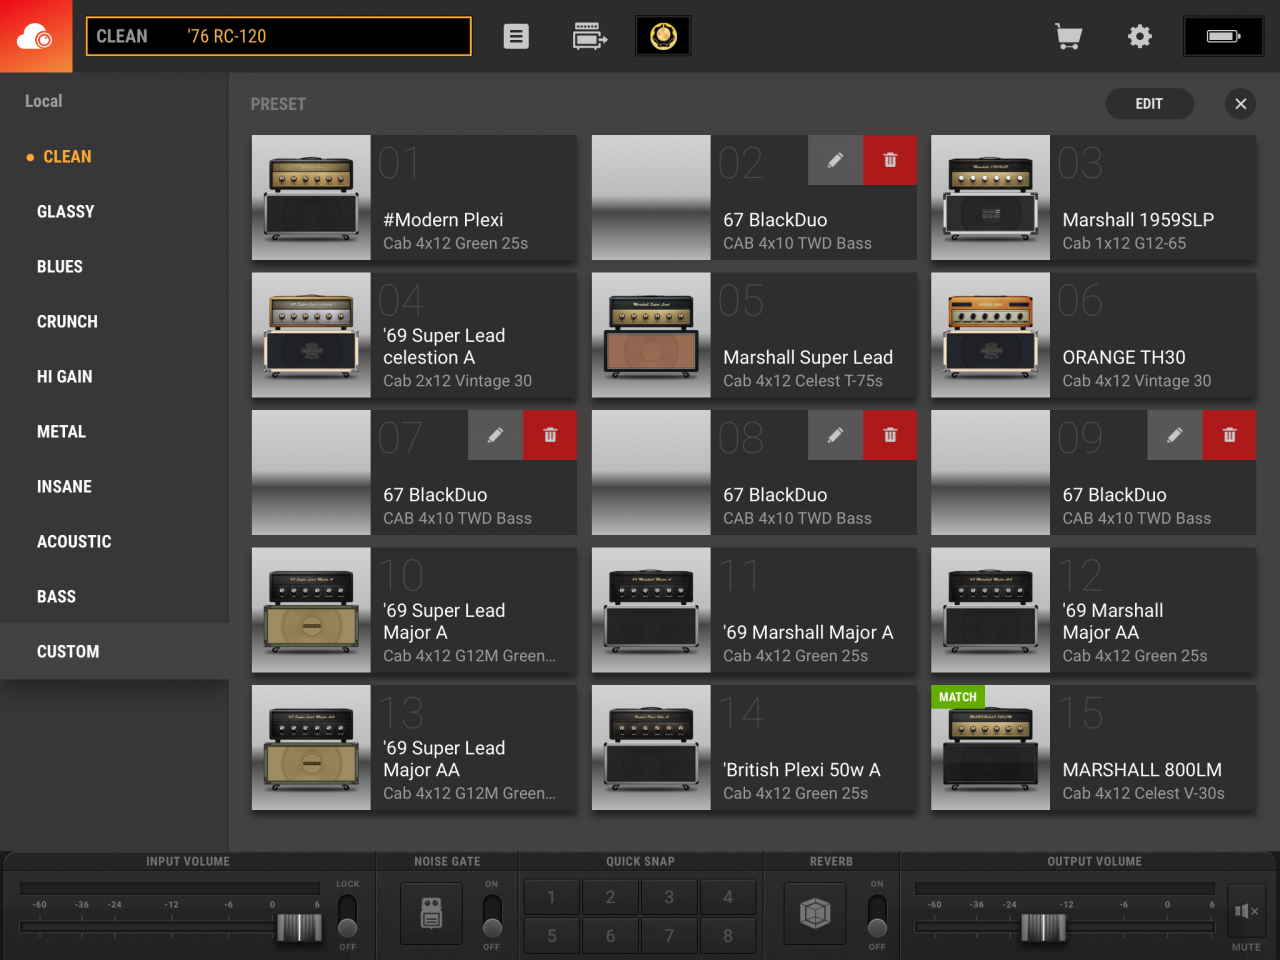Open the tuner knob icon
Image resolution: width=1280 pixels, height=960 pixels.
tap(663, 36)
